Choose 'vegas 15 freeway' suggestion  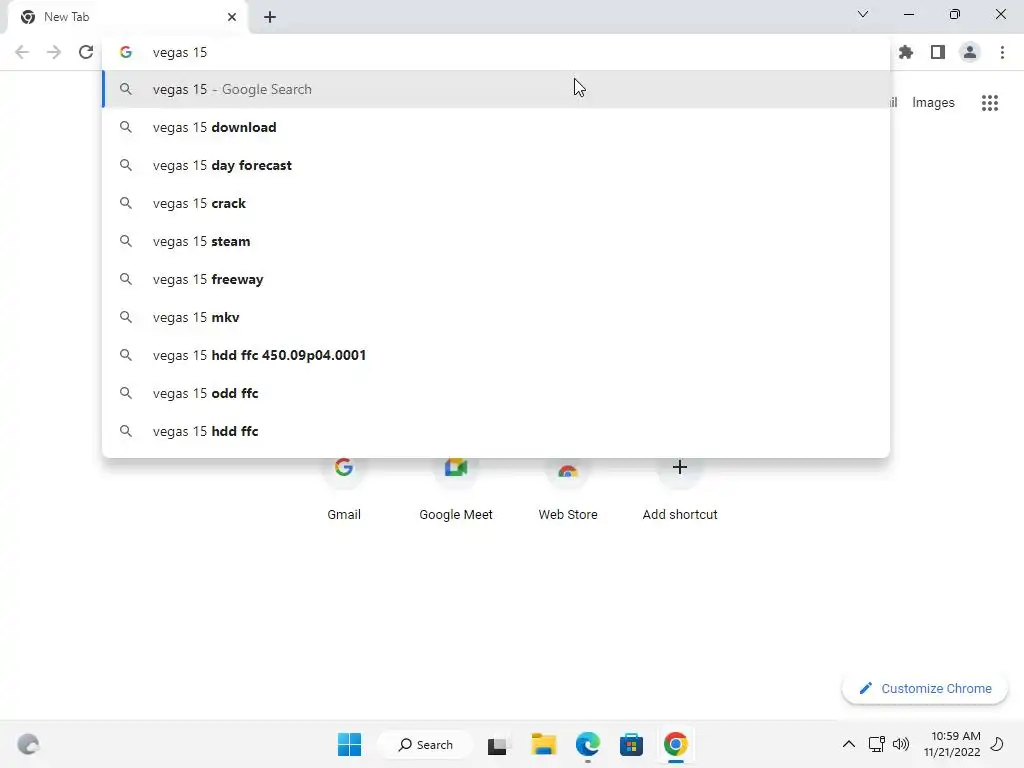click(x=496, y=279)
